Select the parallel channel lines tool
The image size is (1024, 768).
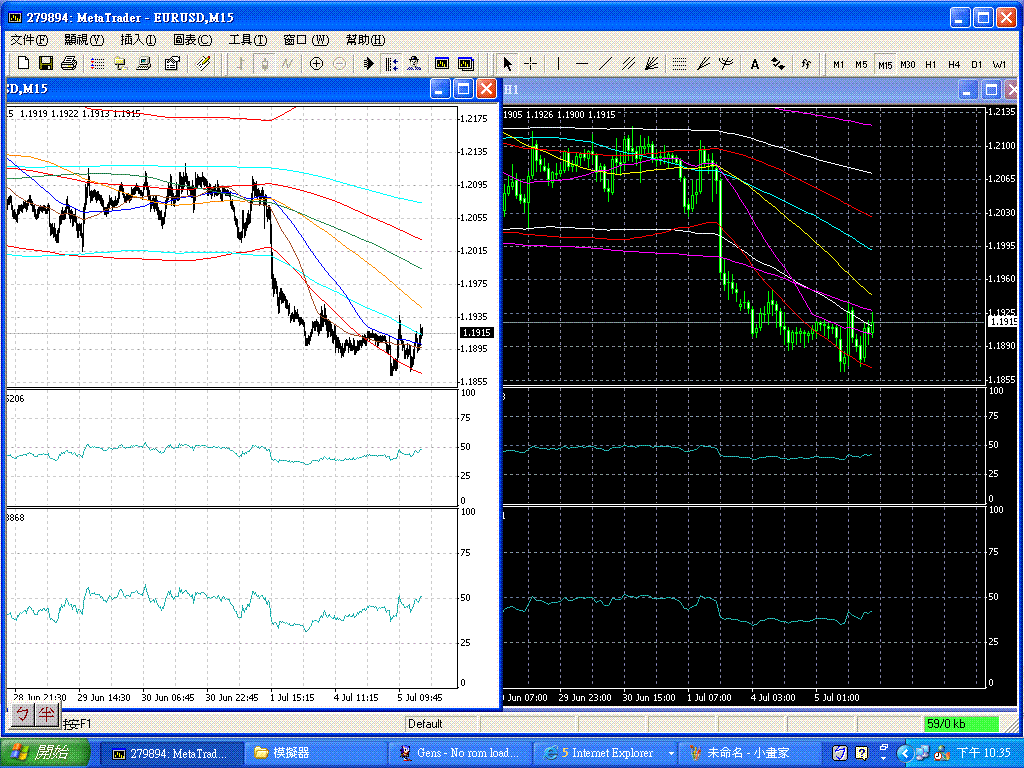[x=628, y=63]
